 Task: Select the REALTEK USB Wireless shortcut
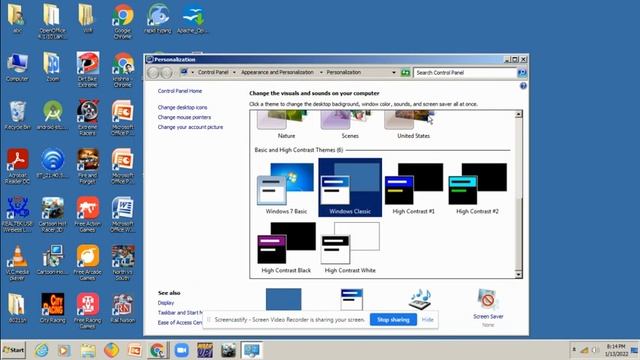17,214
